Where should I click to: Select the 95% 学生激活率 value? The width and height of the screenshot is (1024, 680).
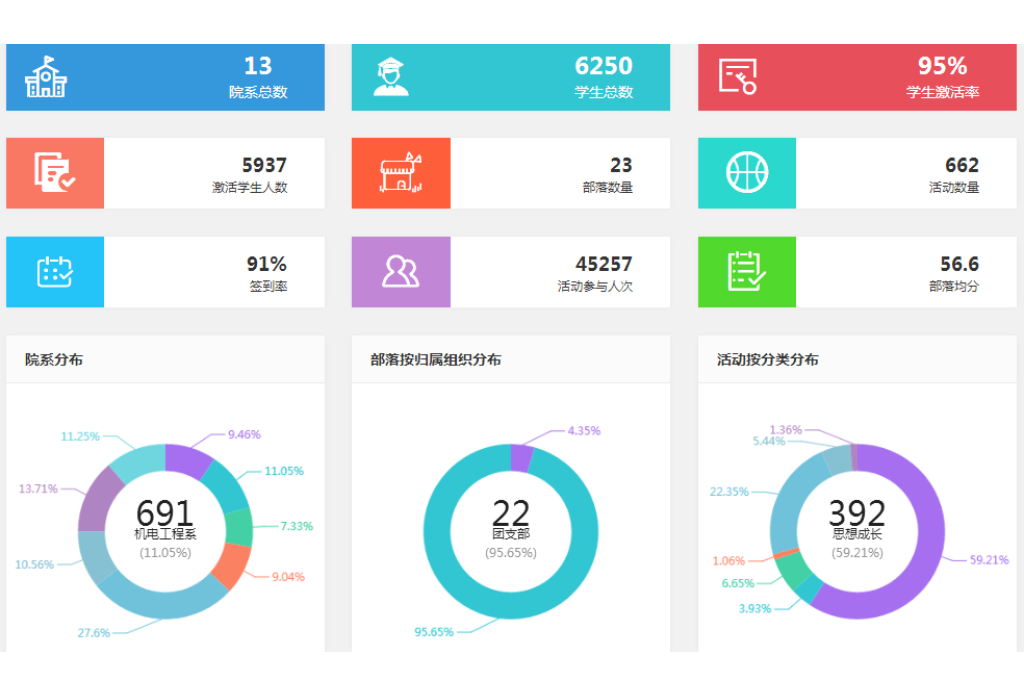pyautogui.click(x=942, y=65)
